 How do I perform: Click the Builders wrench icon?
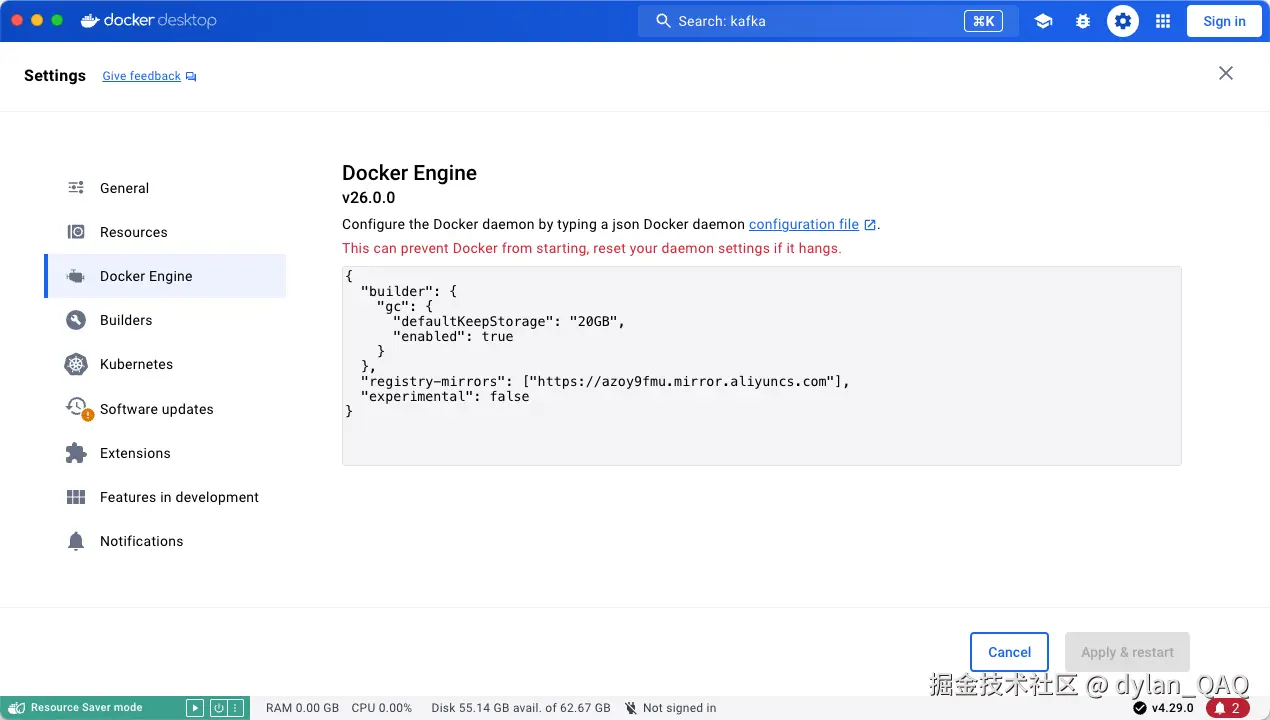(76, 320)
